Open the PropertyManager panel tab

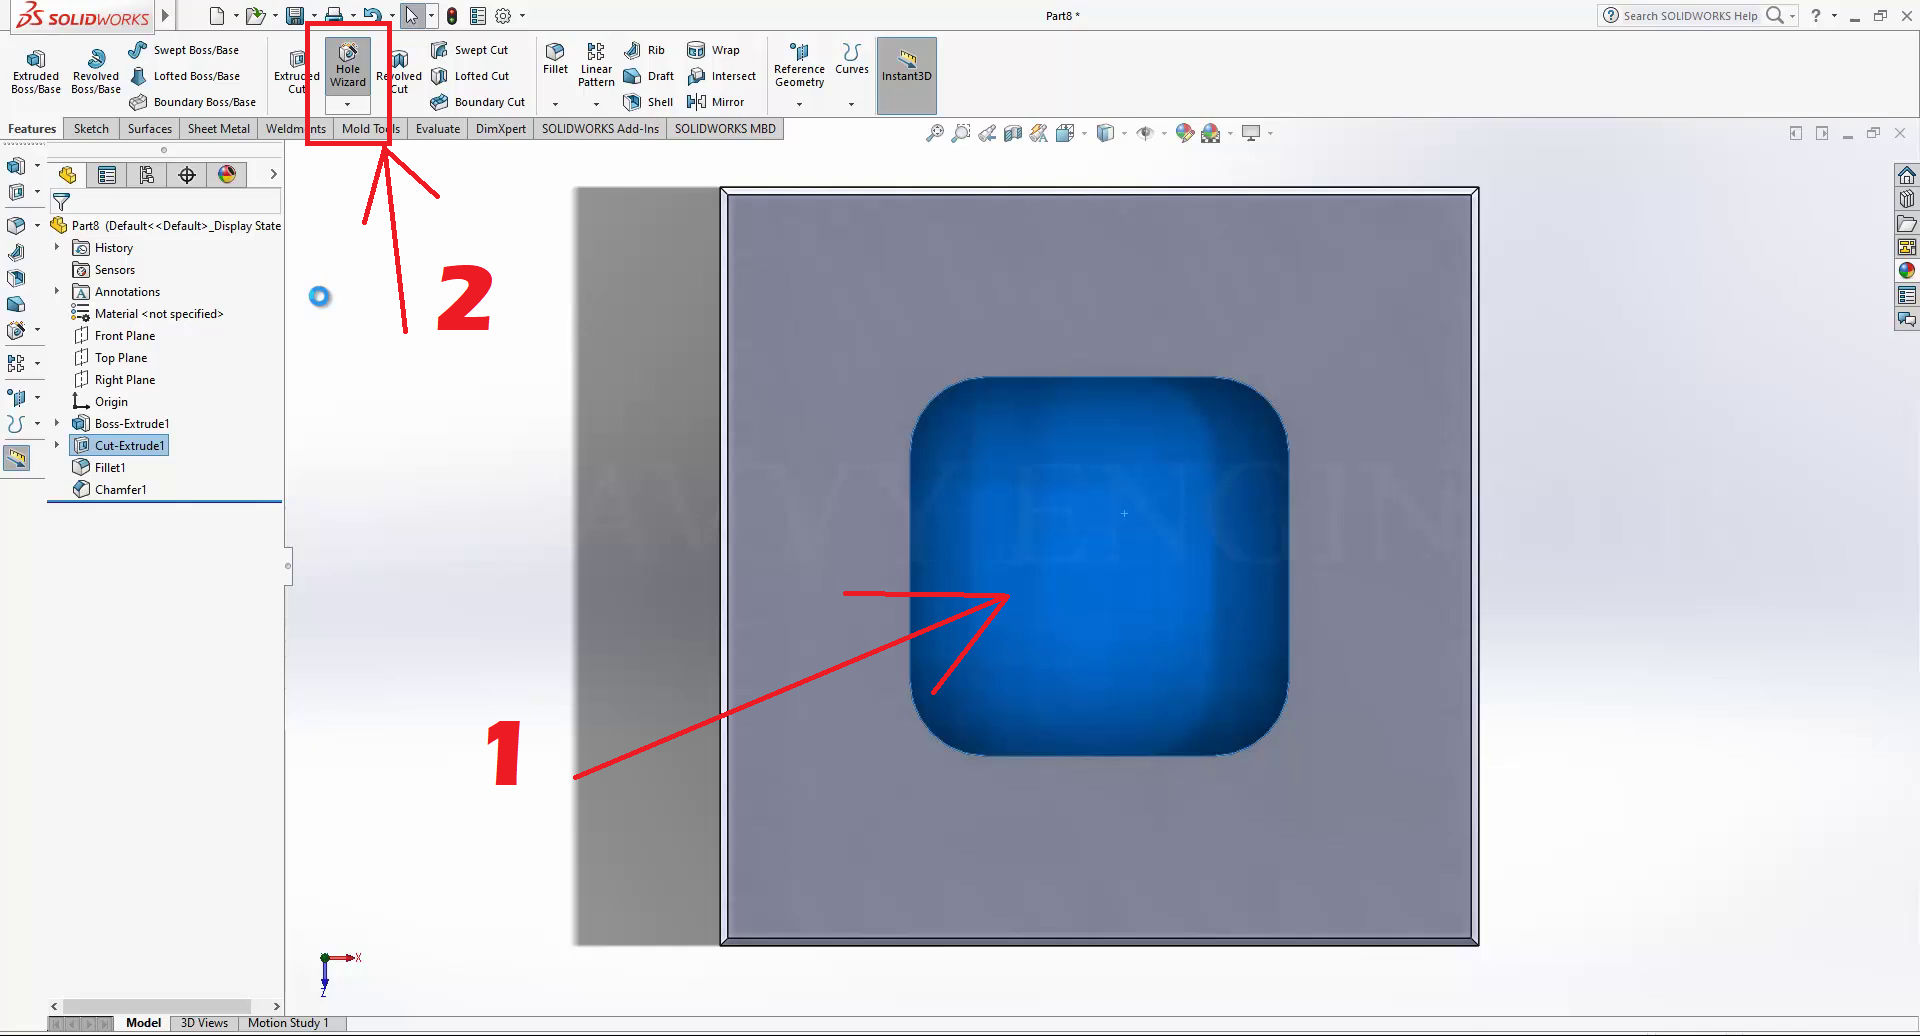(107, 175)
